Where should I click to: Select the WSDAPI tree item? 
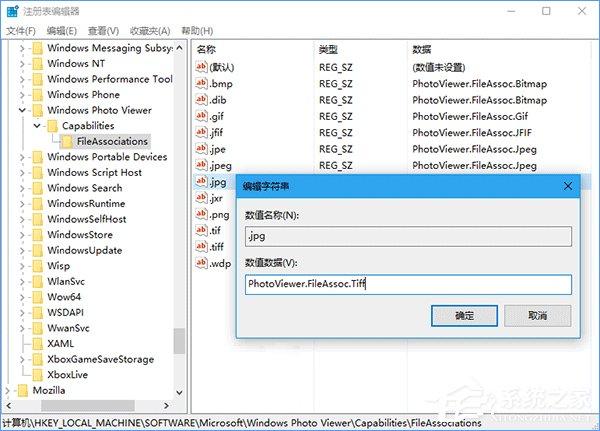tap(65, 313)
